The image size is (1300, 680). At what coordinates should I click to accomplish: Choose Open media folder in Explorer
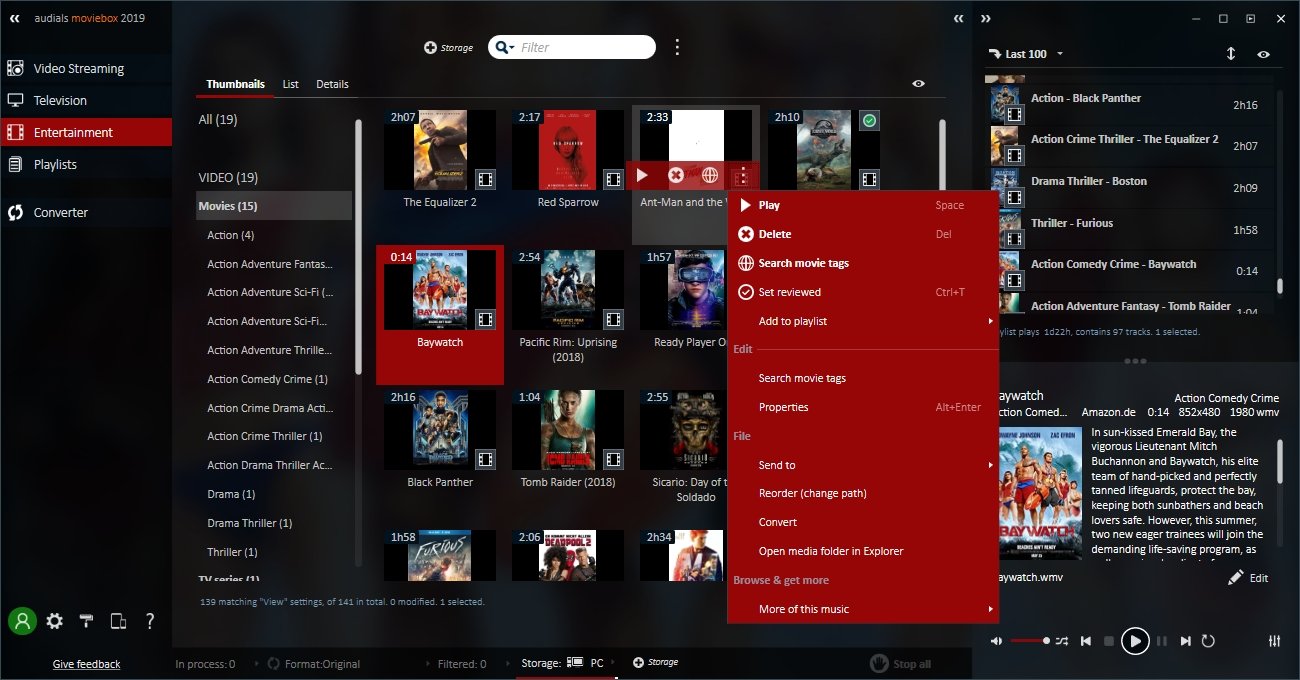pos(863,551)
